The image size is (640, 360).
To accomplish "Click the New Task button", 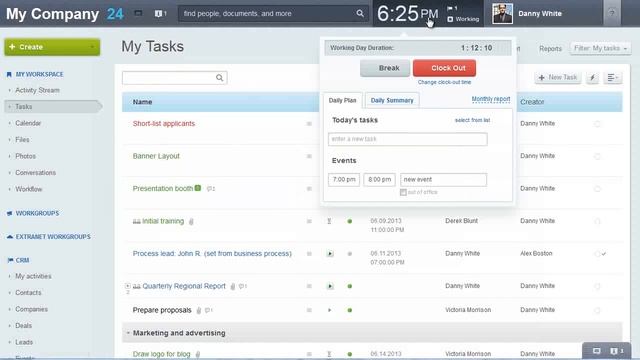I will [x=558, y=78].
